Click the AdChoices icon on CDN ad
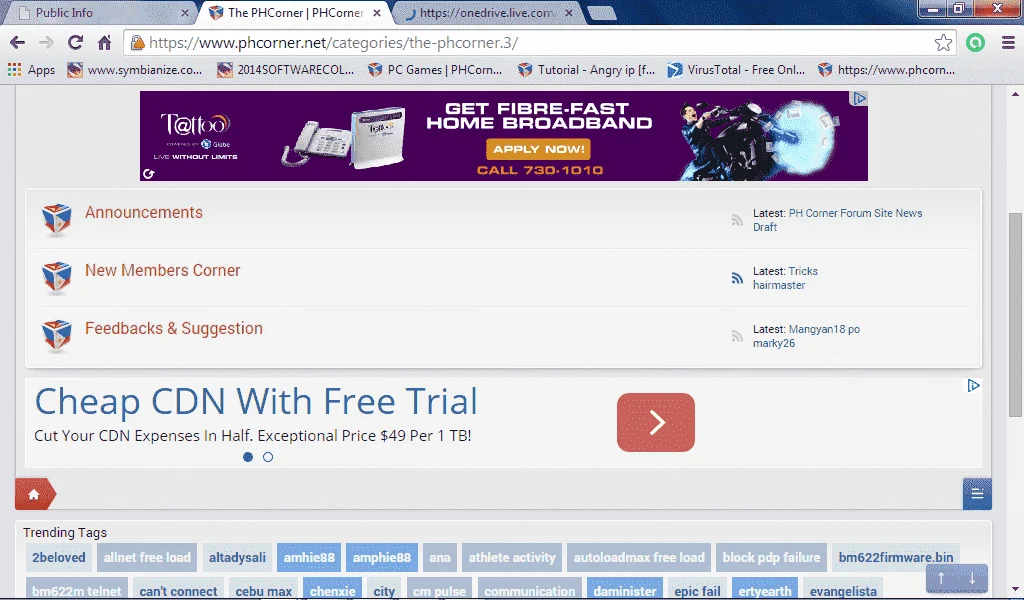This screenshot has width=1024, height=600. click(x=973, y=386)
